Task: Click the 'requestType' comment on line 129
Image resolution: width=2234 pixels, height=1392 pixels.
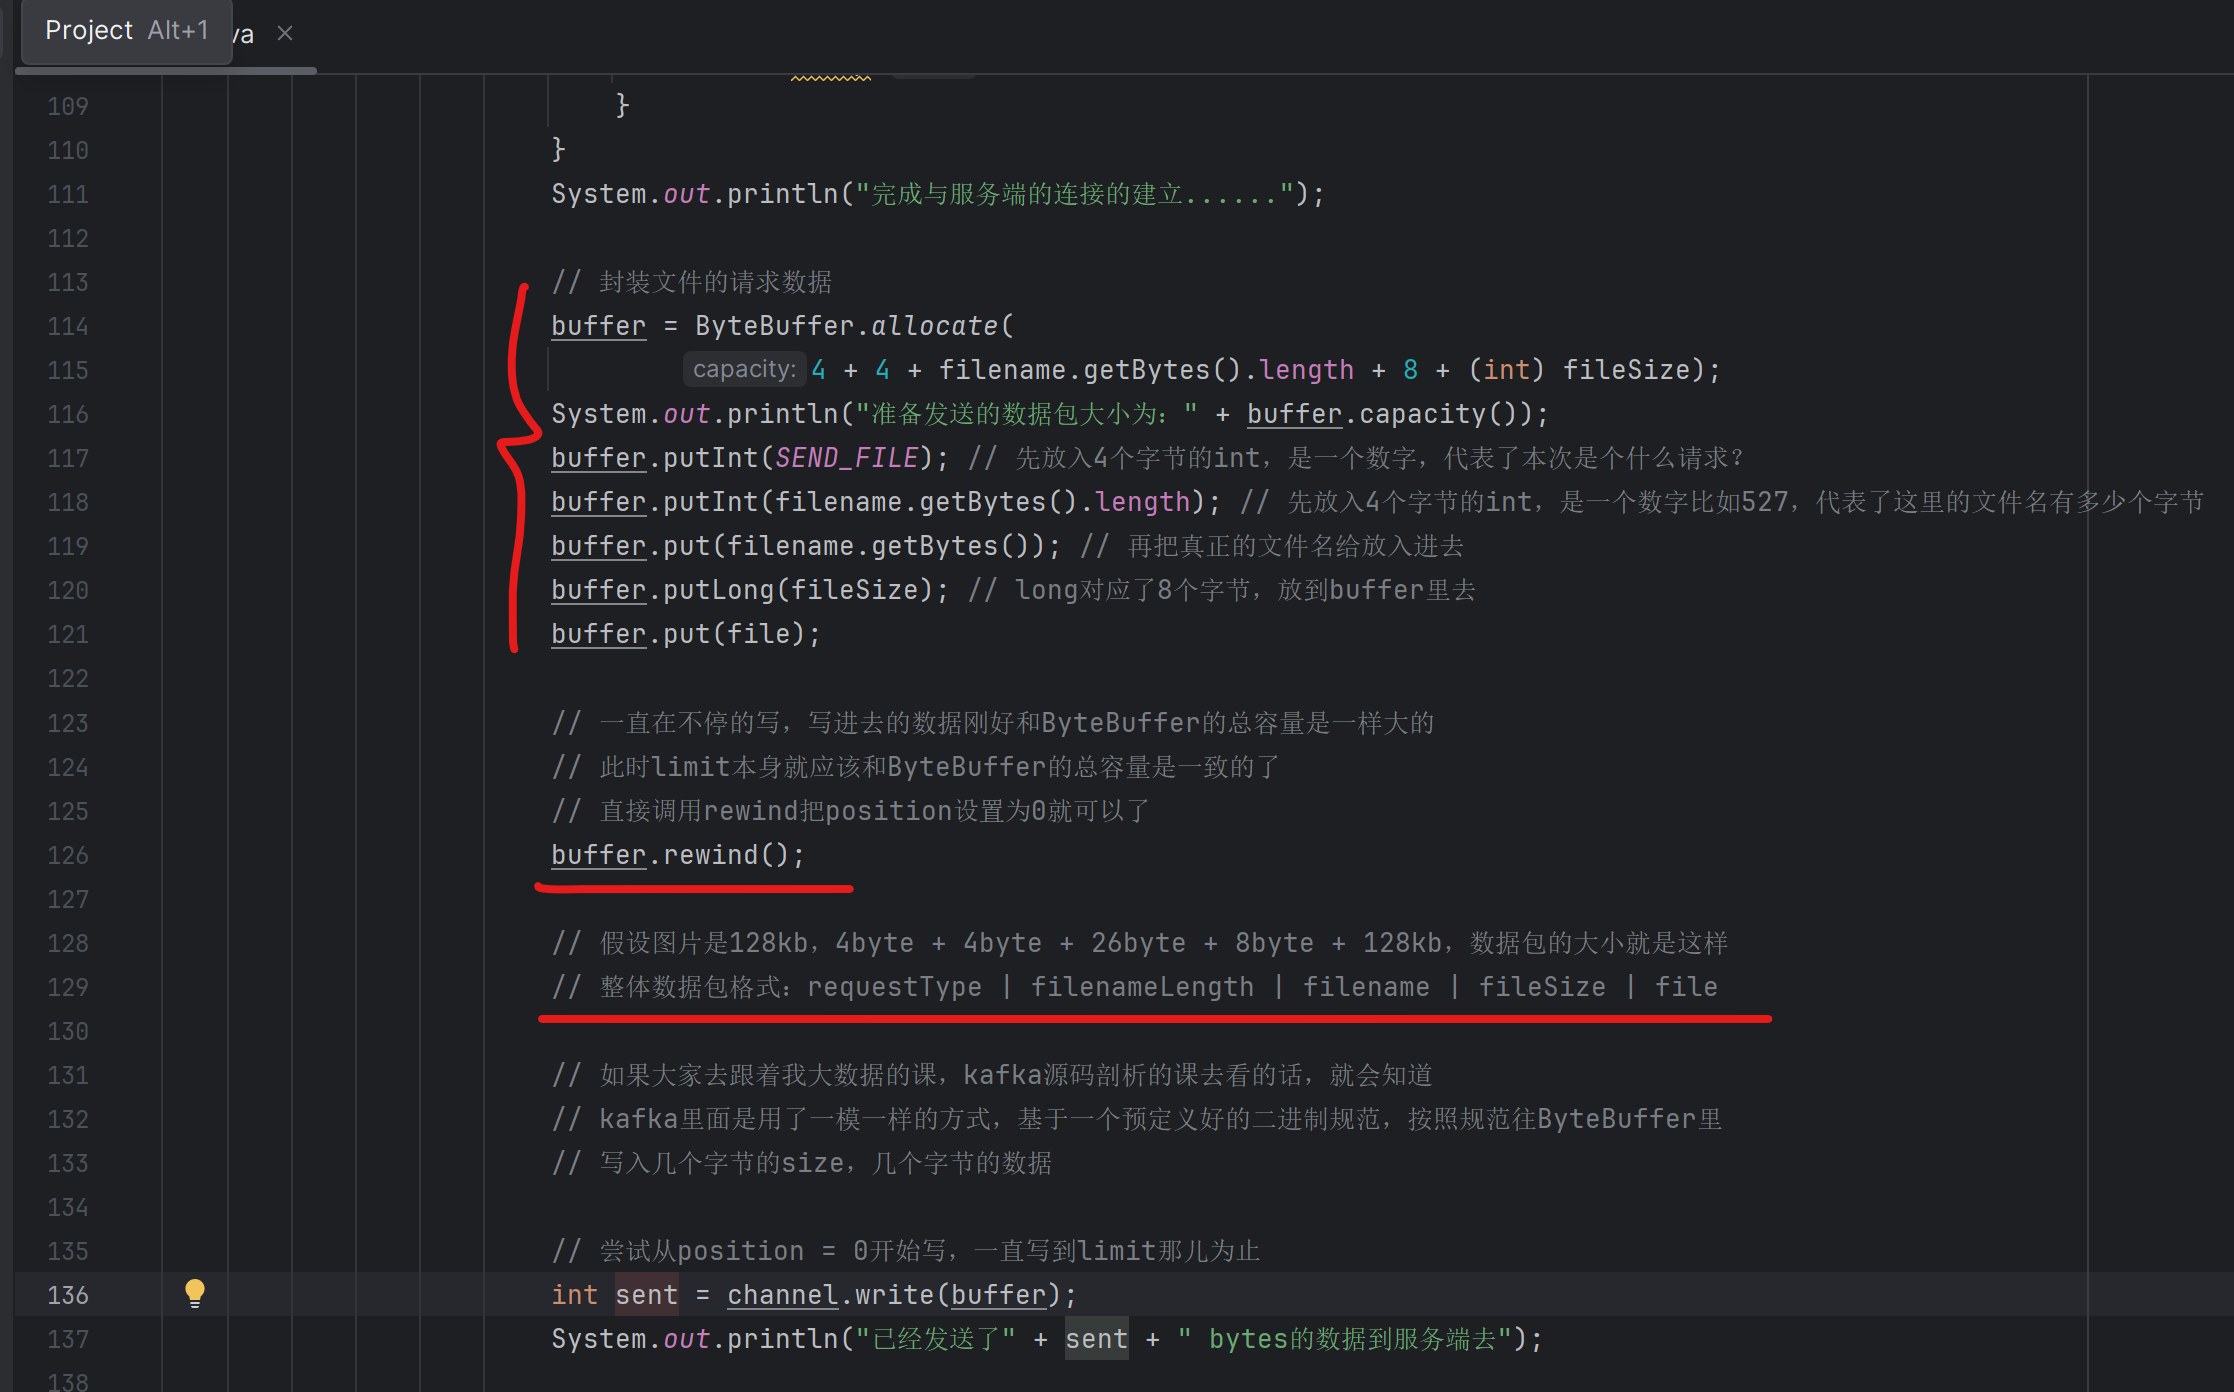Action: coord(894,987)
